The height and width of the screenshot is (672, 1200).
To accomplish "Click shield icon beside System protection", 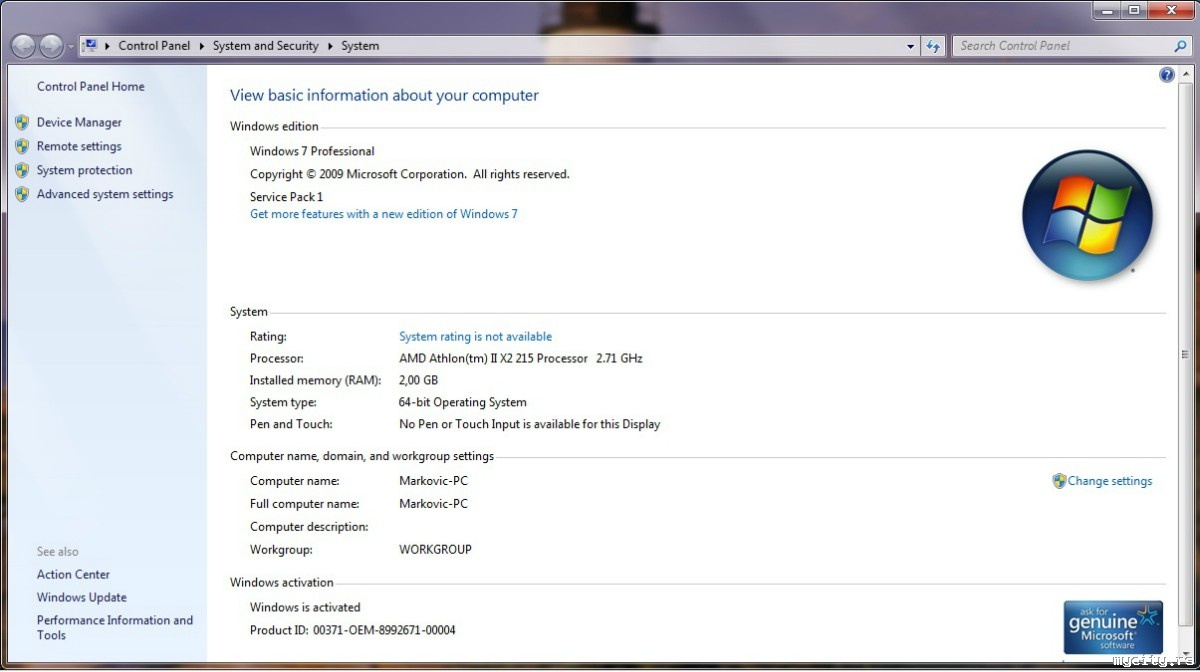I will 22,170.
